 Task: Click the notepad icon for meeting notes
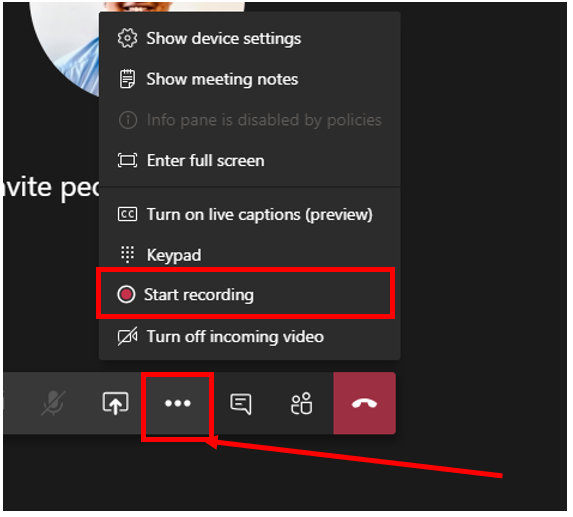(127, 79)
